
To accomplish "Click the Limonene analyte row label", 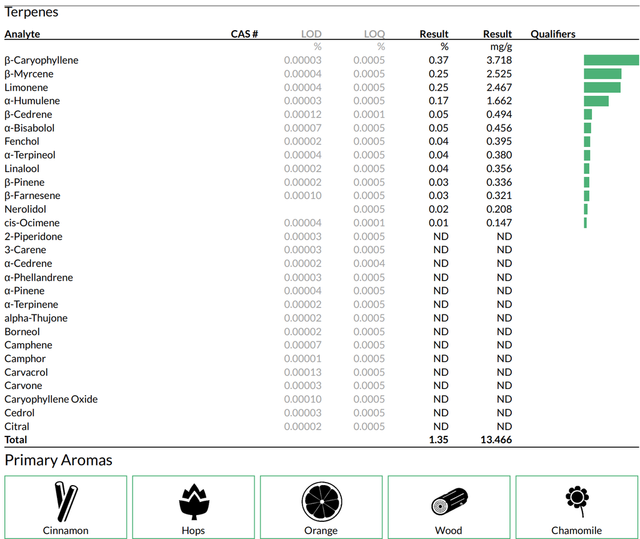I will pyautogui.click(x=26, y=87).
